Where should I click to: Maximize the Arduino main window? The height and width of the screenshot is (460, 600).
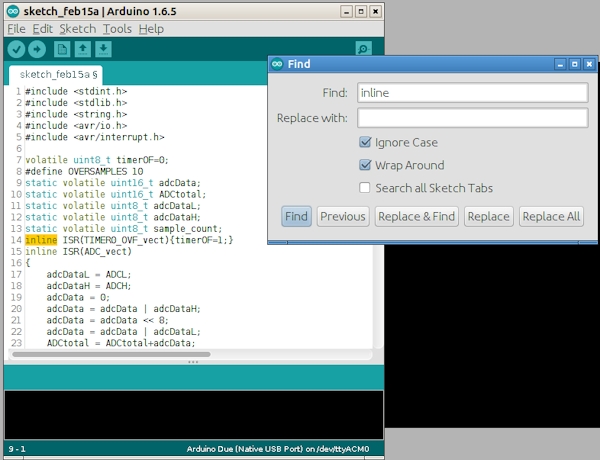pos(361,12)
